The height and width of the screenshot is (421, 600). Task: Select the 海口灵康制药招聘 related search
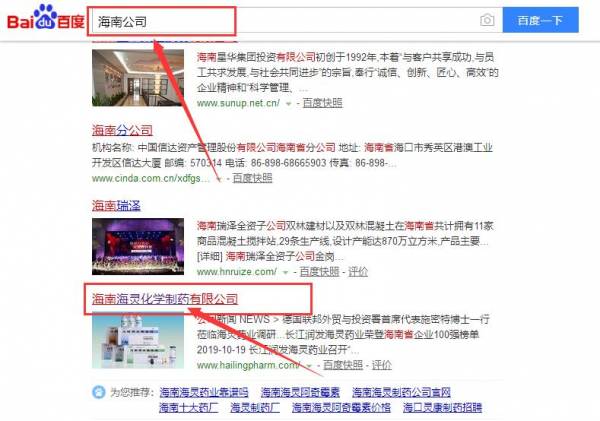pos(441,408)
